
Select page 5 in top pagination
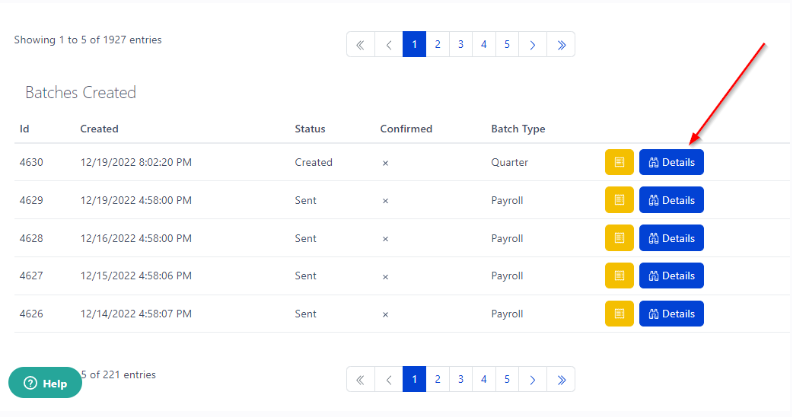(x=508, y=44)
